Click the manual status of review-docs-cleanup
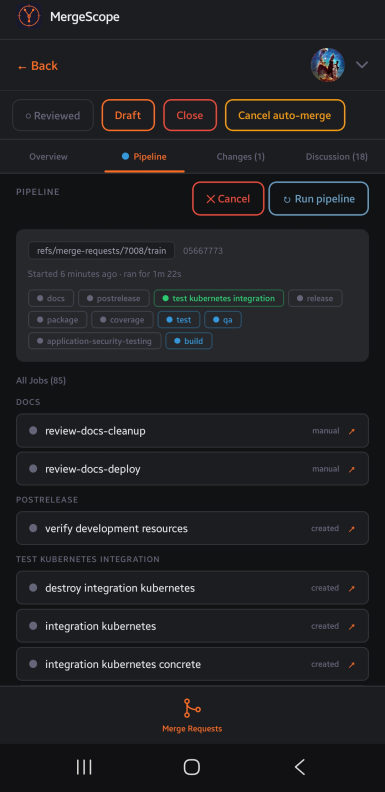The image size is (385, 792). pyautogui.click(x=326, y=431)
